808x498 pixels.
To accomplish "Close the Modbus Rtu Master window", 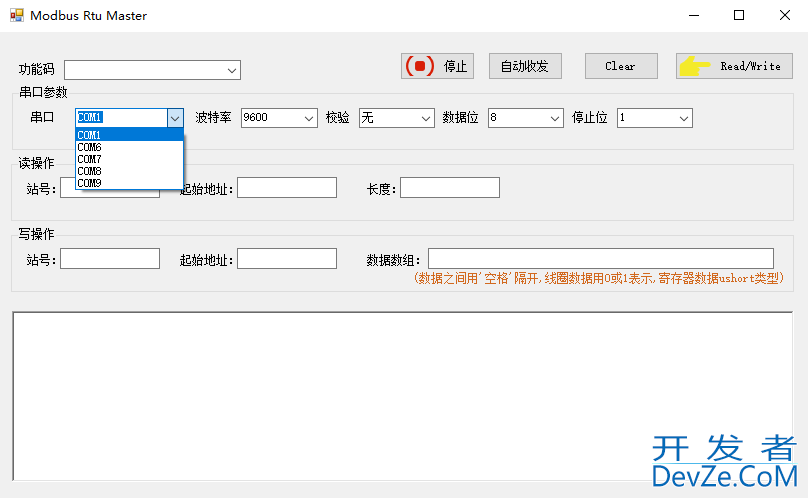I will [785, 15].
